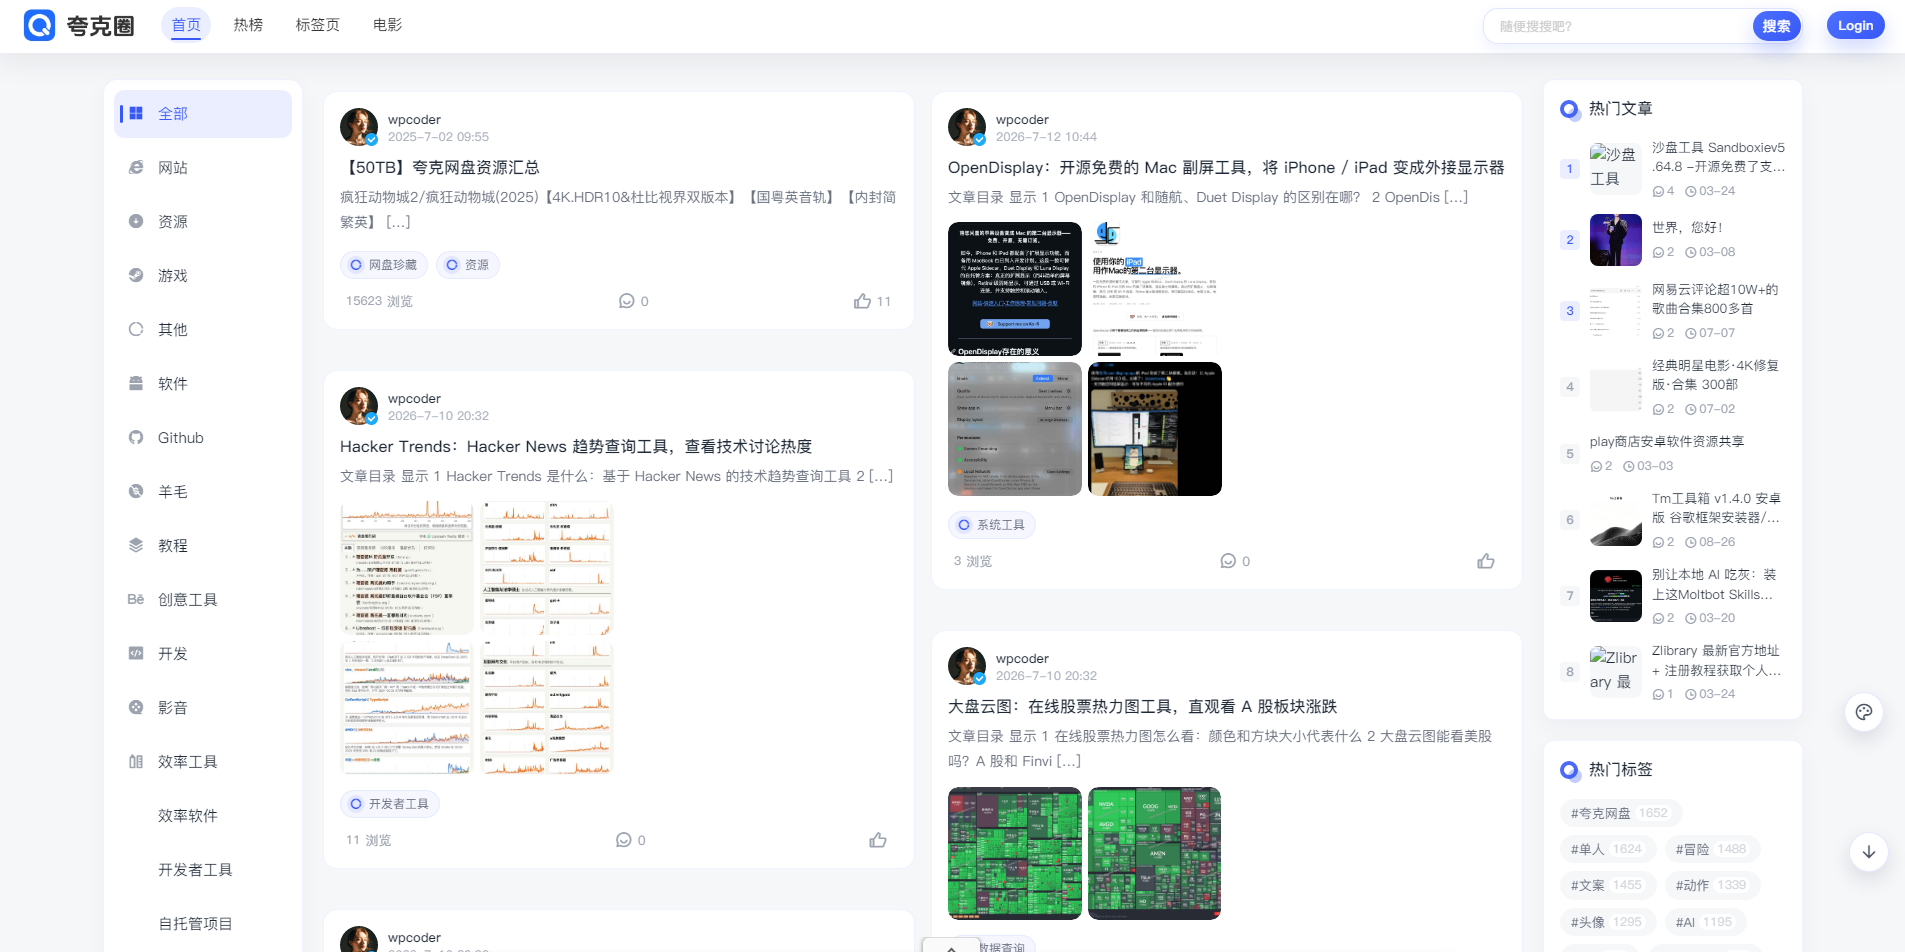Click the 搜索 button
This screenshot has width=1905, height=952.
[1776, 26]
